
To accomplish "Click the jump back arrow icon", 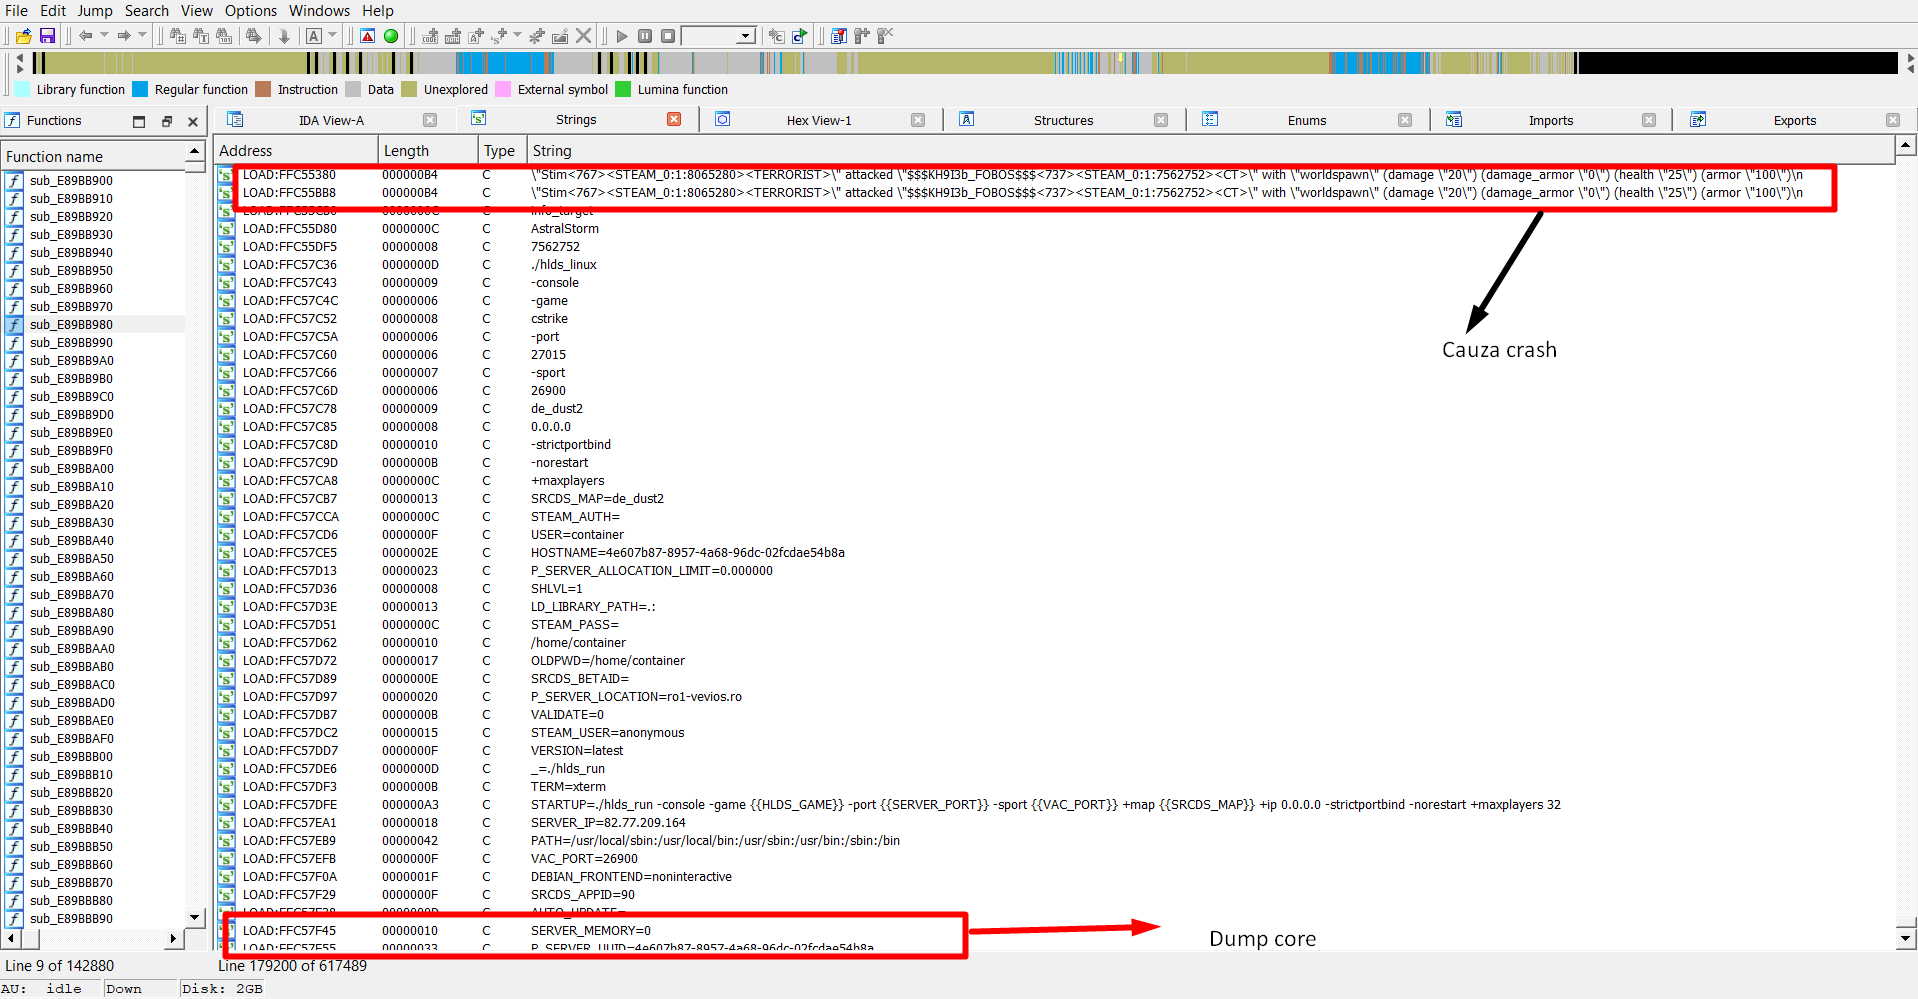I will click(x=86, y=36).
